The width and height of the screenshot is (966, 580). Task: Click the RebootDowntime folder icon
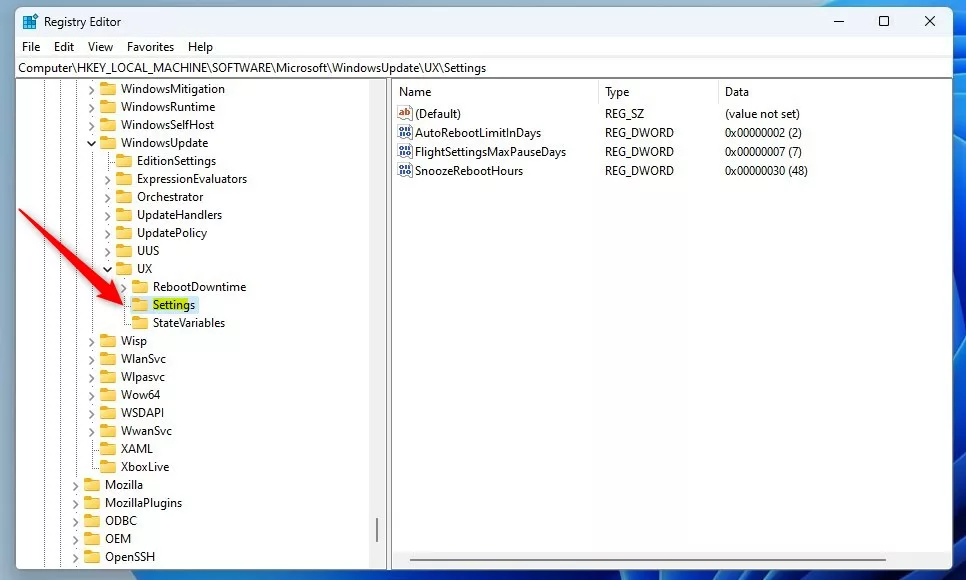click(140, 287)
